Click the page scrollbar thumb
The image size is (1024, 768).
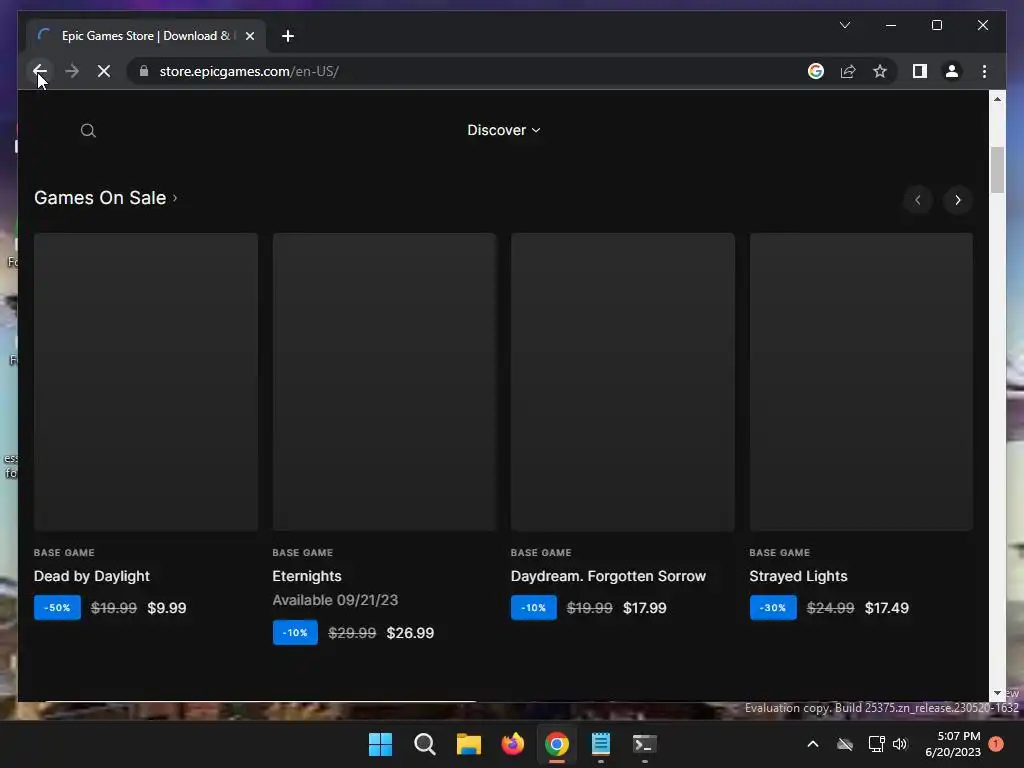[x=997, y=170]
